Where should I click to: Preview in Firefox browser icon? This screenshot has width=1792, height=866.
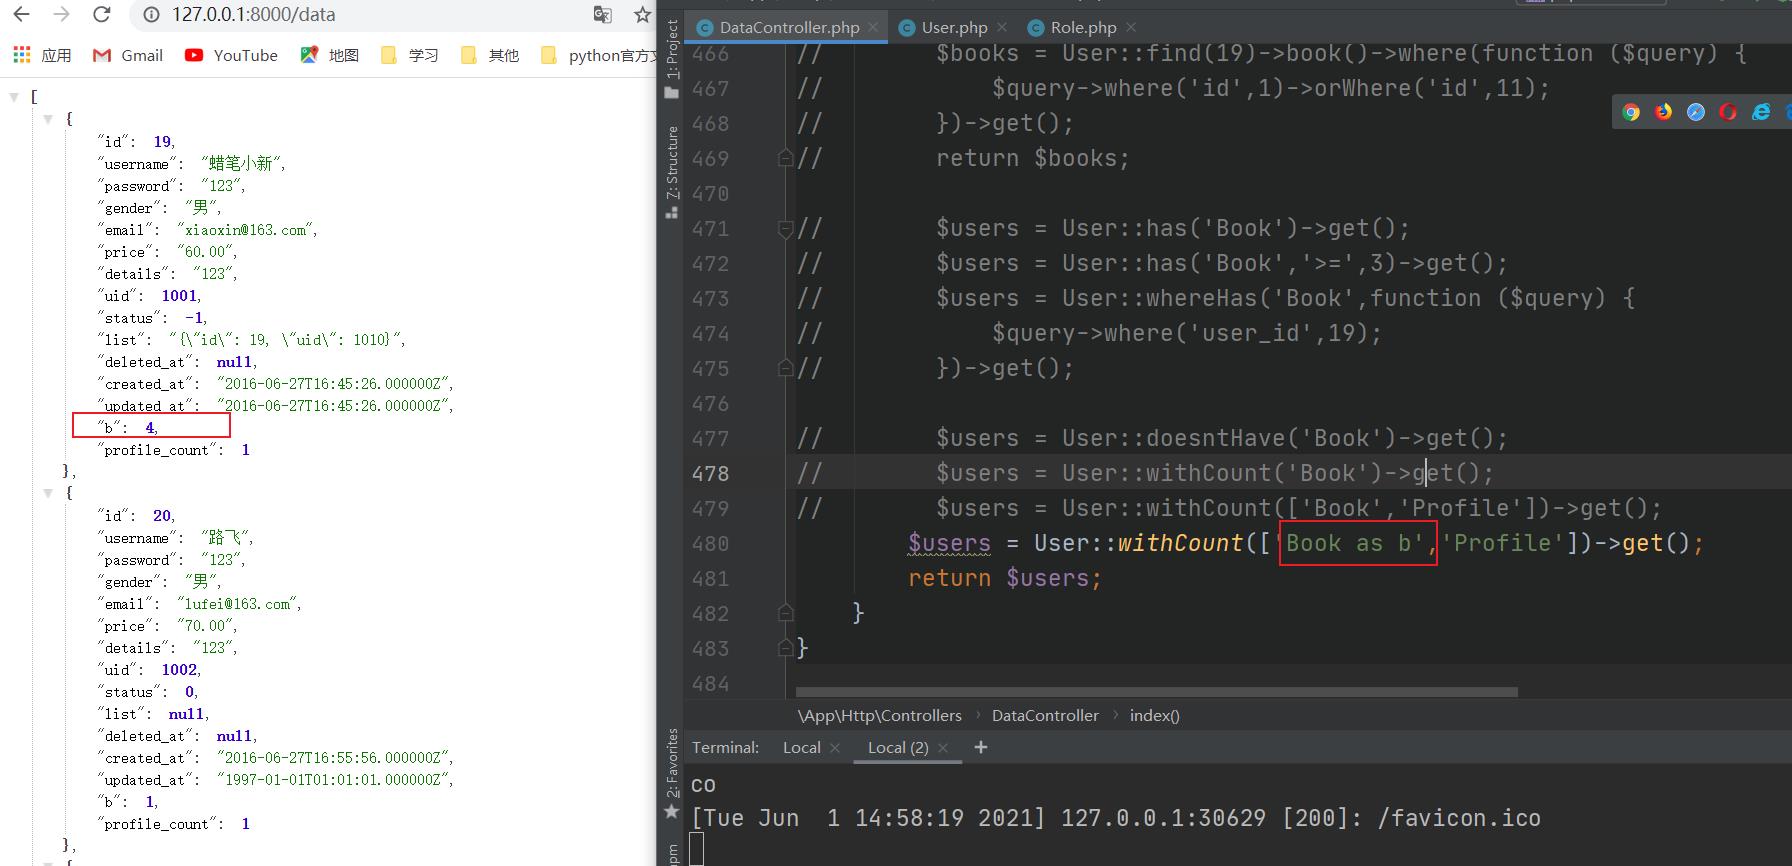[x=1663, y=112]
